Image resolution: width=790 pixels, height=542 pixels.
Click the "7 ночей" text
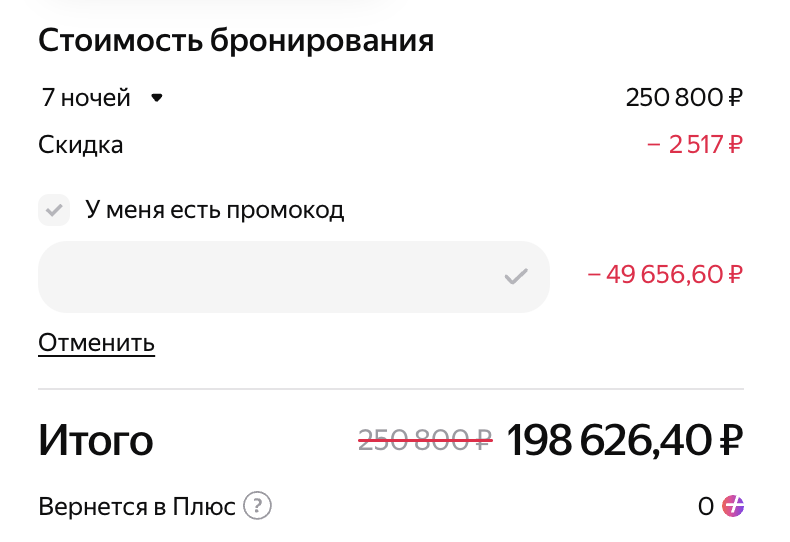(x=86, y=98)
